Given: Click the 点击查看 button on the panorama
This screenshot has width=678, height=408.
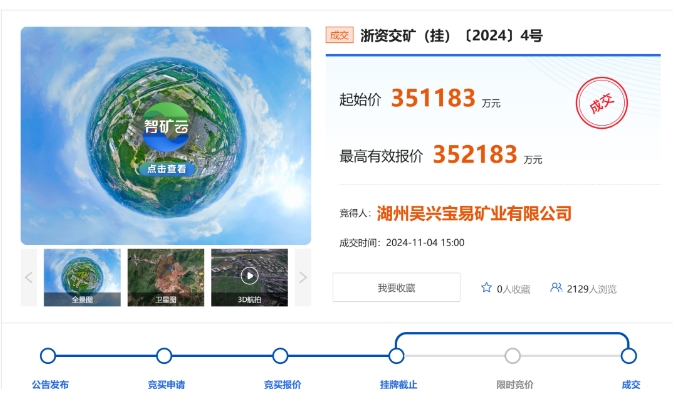Looking at the screenshot, I should pyautogui.click(x=166, y=169).
